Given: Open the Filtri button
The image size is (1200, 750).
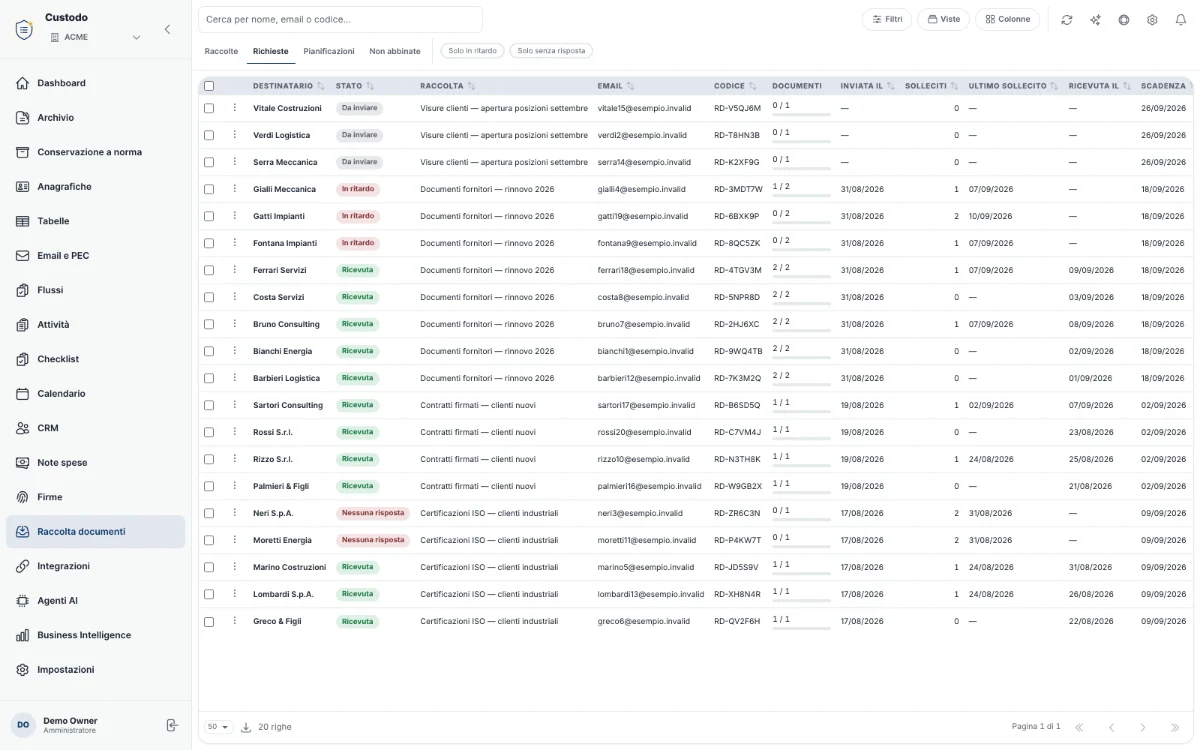Looking at the screenshot, I should click(887, 19).
